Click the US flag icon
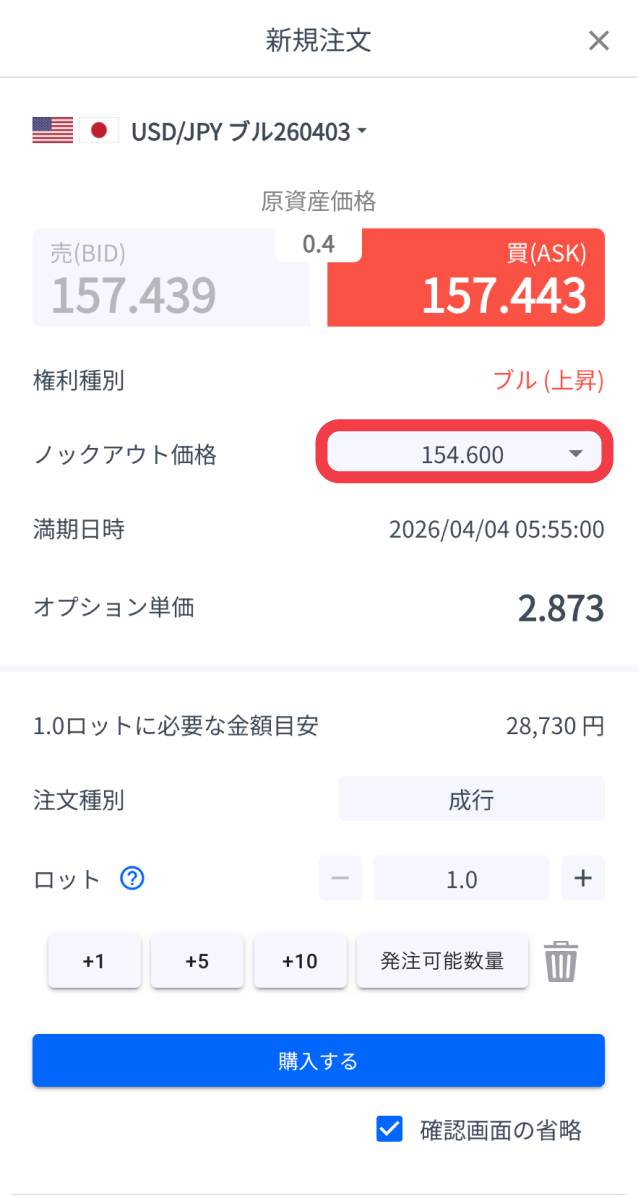The width and height of the screenshot is (638, 1196). coord(52,130)
